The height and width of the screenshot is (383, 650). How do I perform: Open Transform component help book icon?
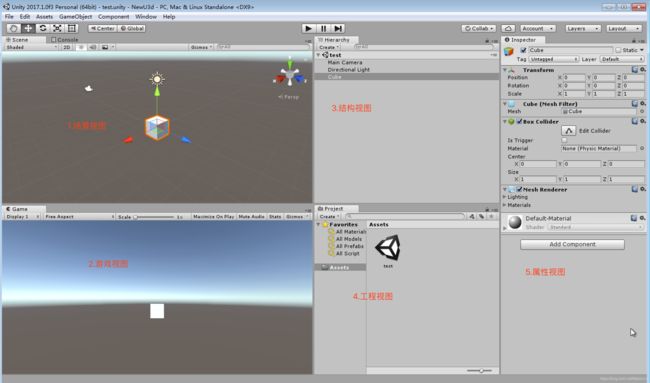[x=635, y=70]
